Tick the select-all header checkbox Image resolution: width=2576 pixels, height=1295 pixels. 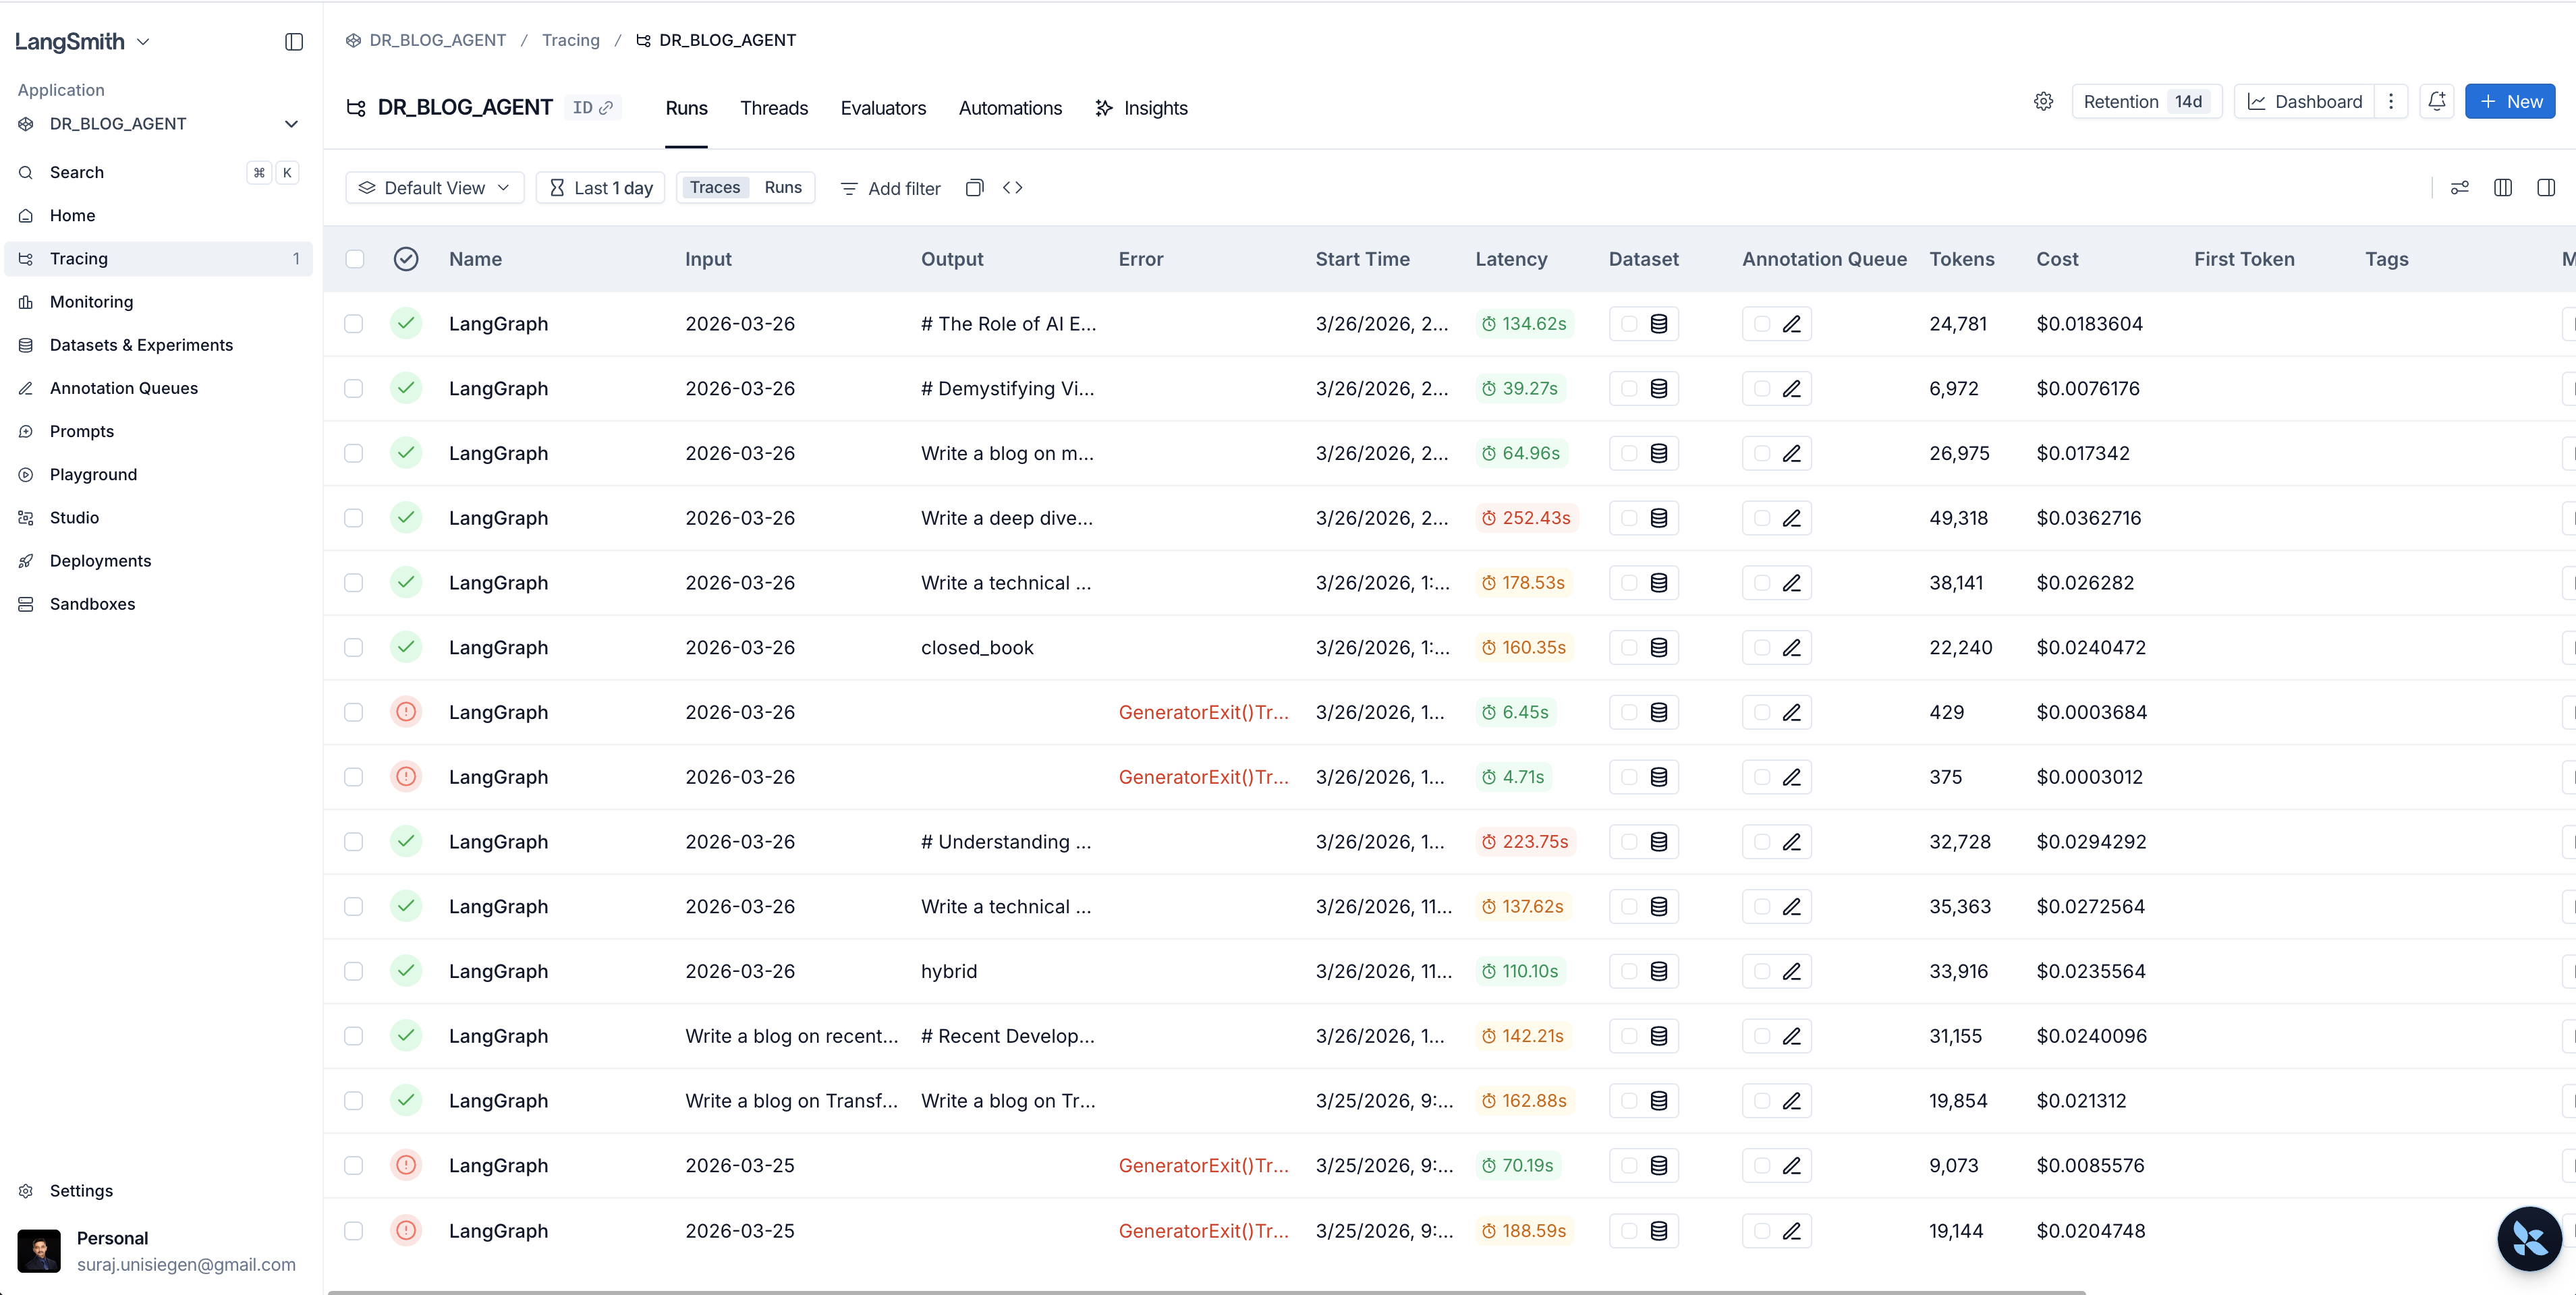[x=354, y=259]
